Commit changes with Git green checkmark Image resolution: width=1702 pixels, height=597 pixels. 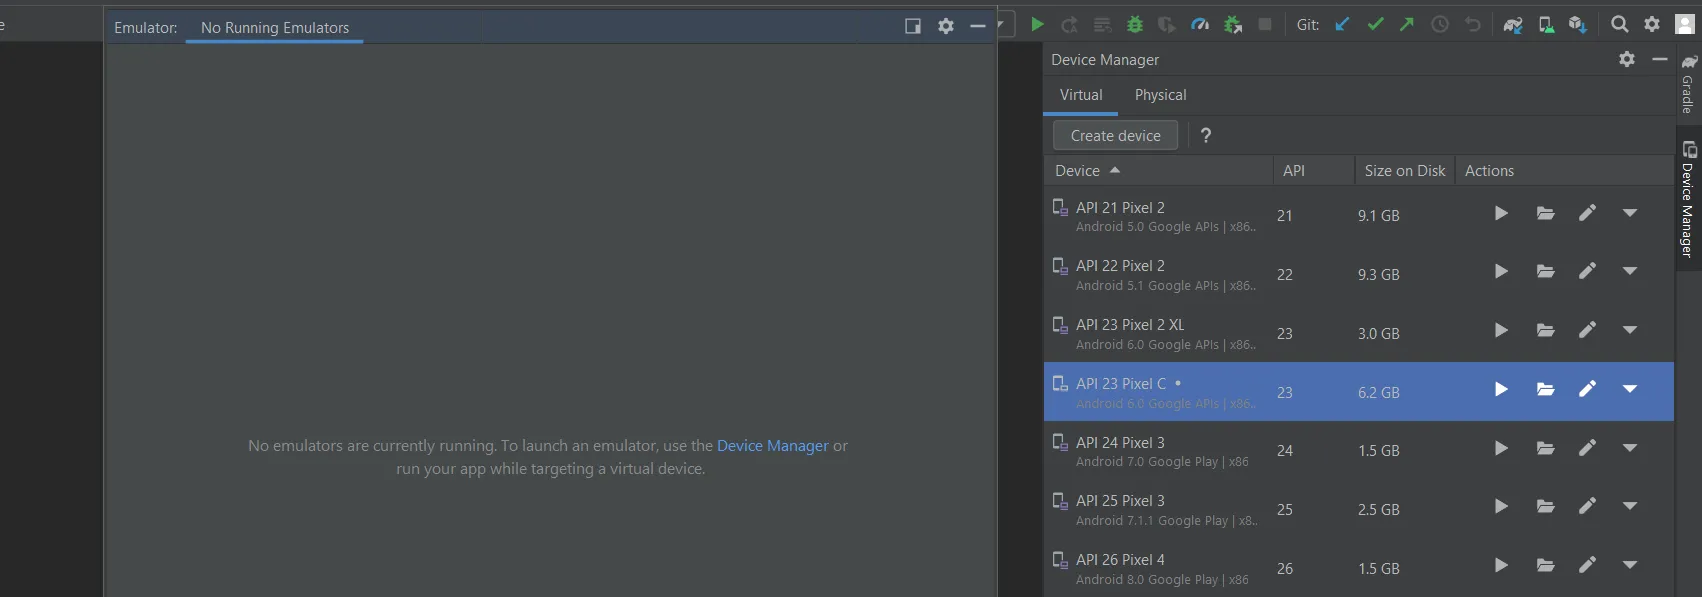pyautogui.click(x=1375, y=24)
